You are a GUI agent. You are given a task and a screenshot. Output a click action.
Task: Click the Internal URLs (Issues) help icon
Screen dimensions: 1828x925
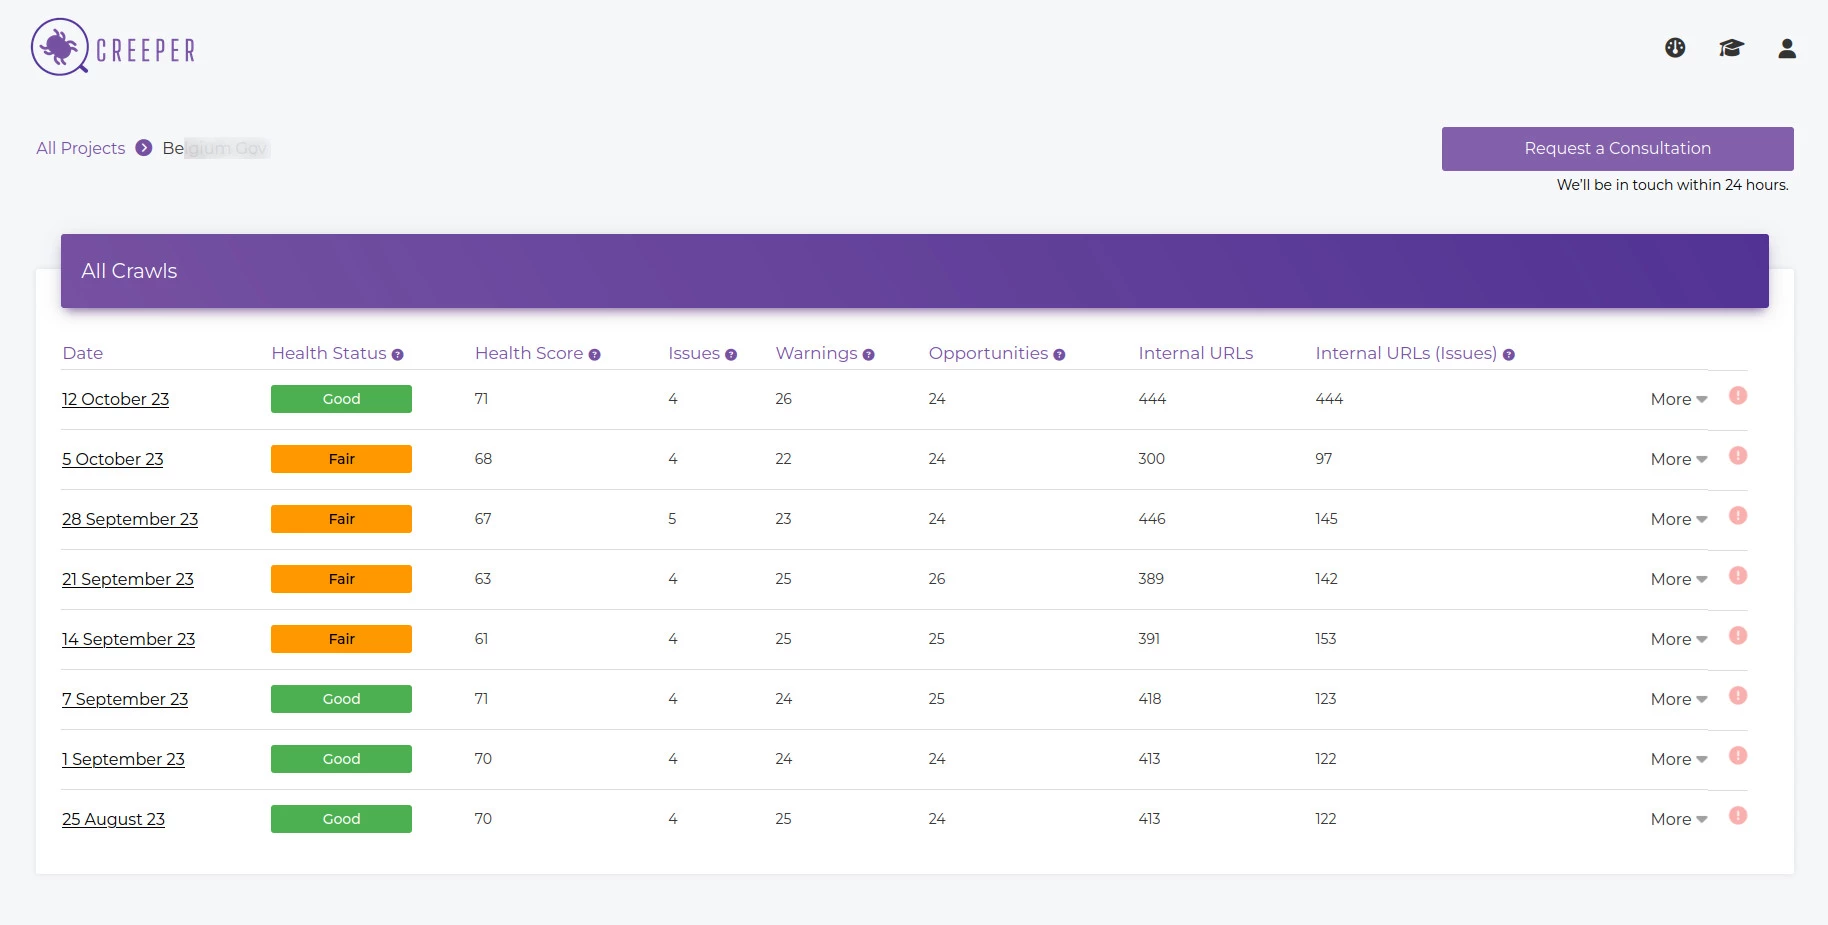1508,354
